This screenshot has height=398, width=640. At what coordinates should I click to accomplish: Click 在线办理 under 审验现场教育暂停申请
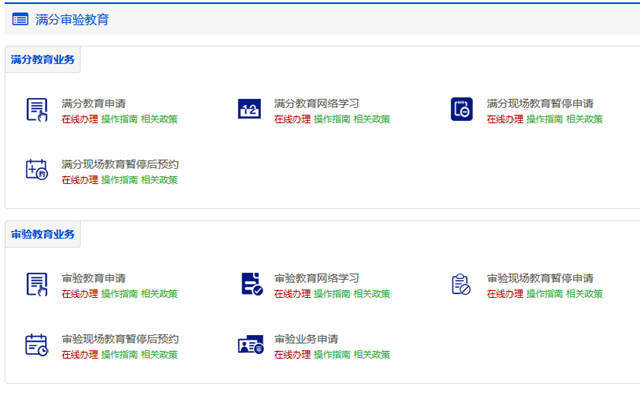505,294
